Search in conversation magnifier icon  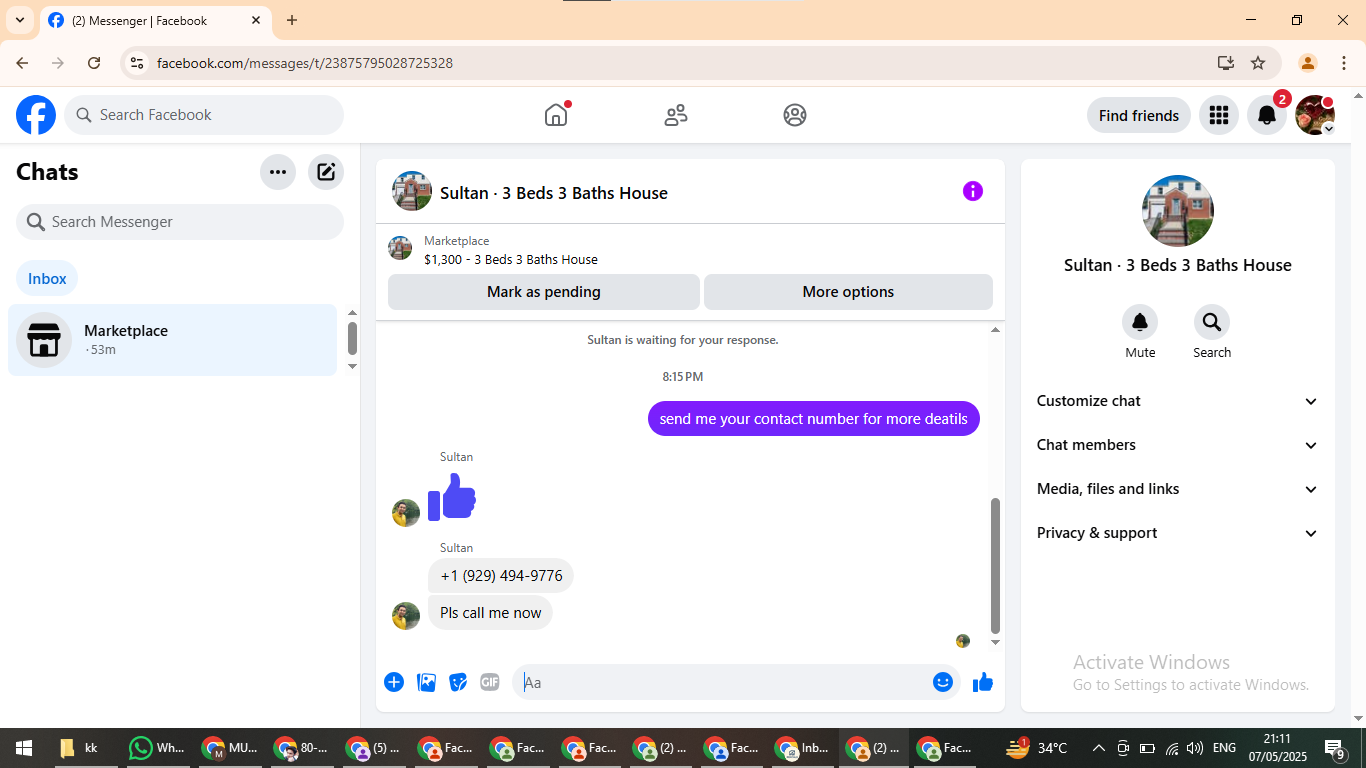[1212, 322]
